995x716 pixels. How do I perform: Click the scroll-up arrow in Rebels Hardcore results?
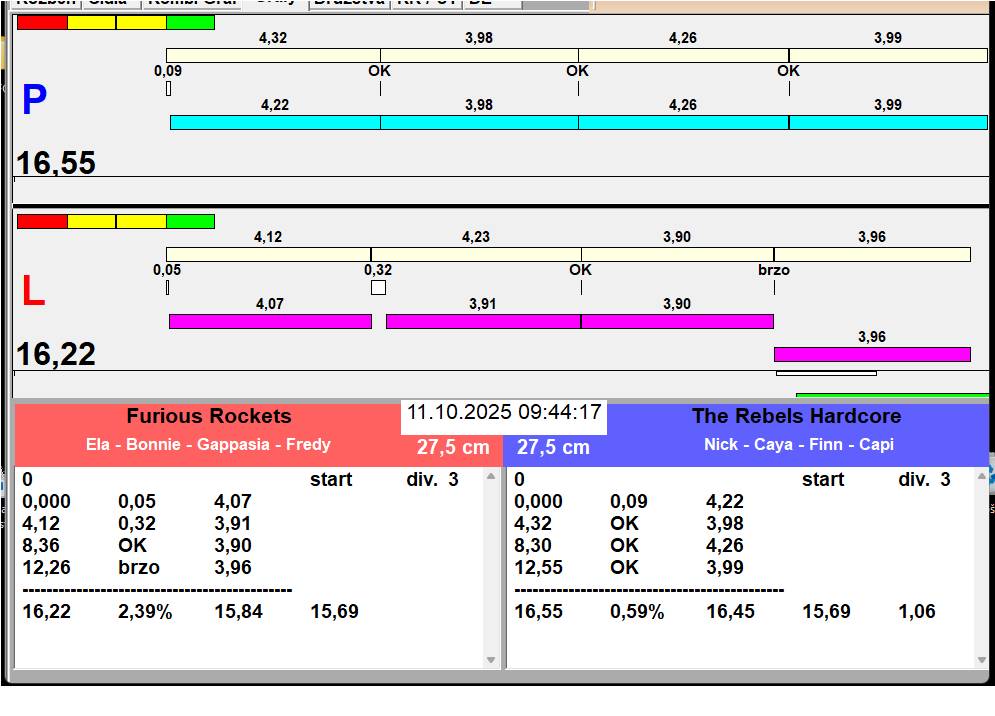[980, 477]
